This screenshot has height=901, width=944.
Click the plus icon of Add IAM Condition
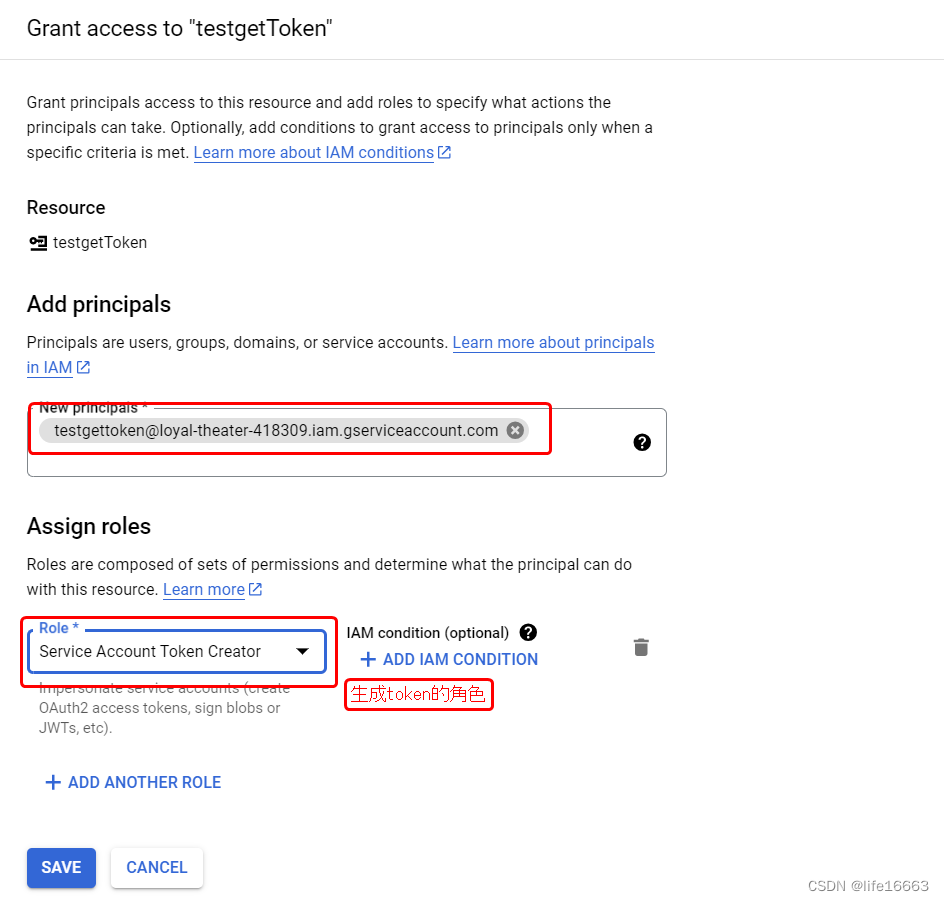[368, 660]
